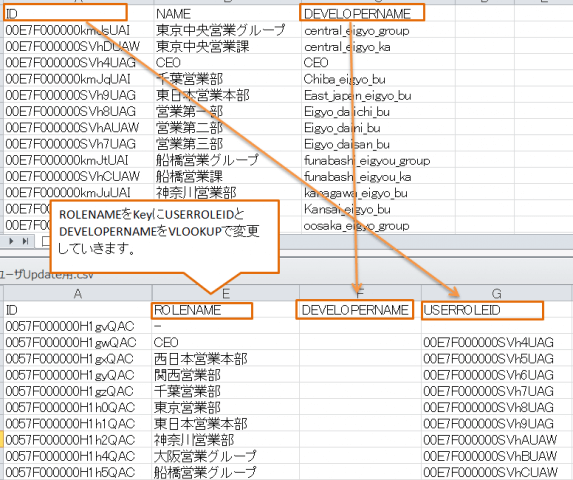The height and width of the screenshot is (480, 573).
Task: Click the ROLENAME header cell
Action: pos(202,311)
